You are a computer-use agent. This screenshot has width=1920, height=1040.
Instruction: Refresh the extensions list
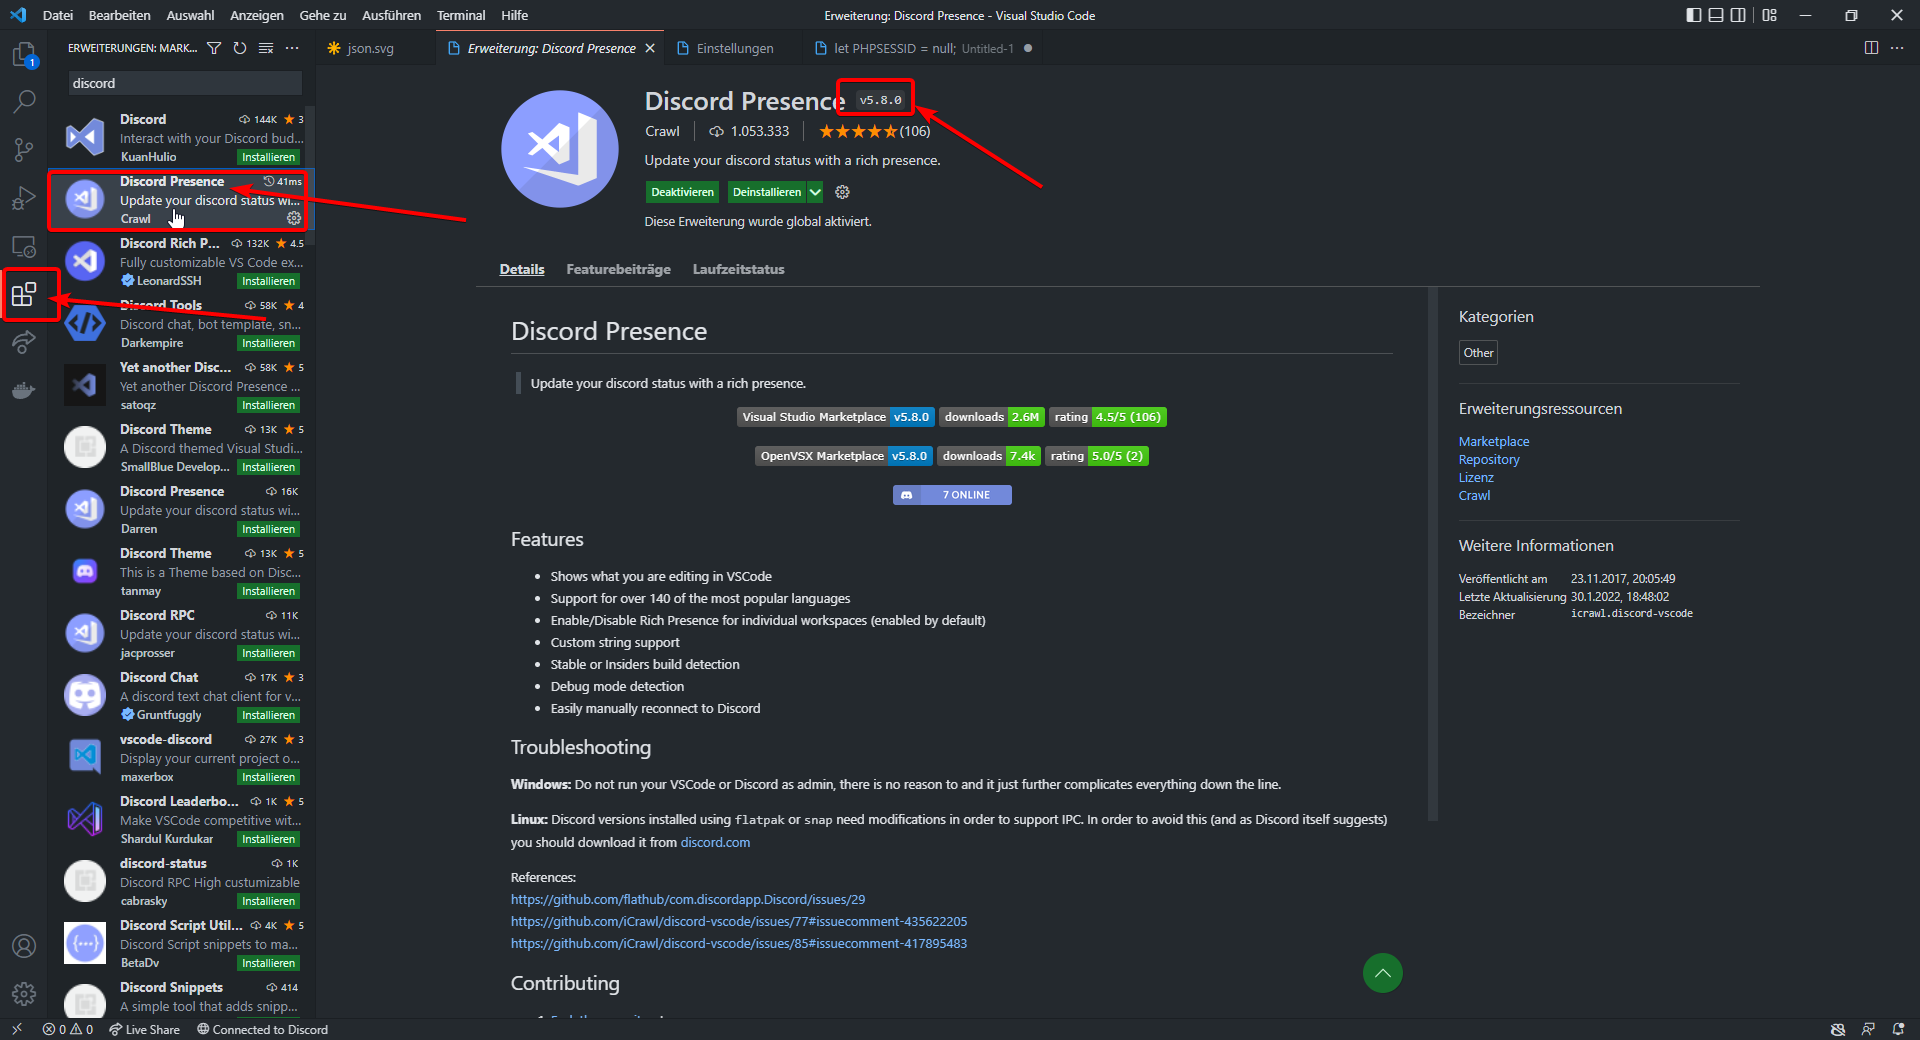coord(240,48)
